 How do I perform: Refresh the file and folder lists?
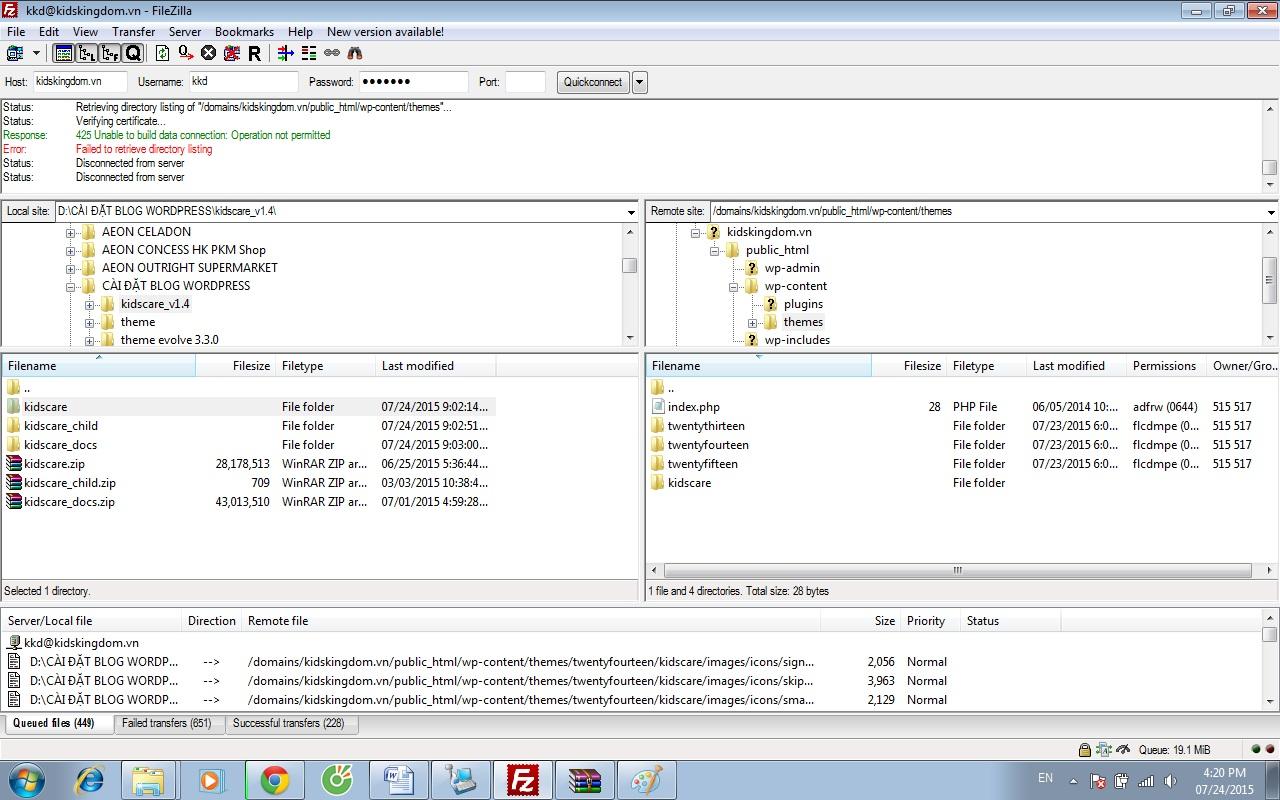[x=162, y=53]
